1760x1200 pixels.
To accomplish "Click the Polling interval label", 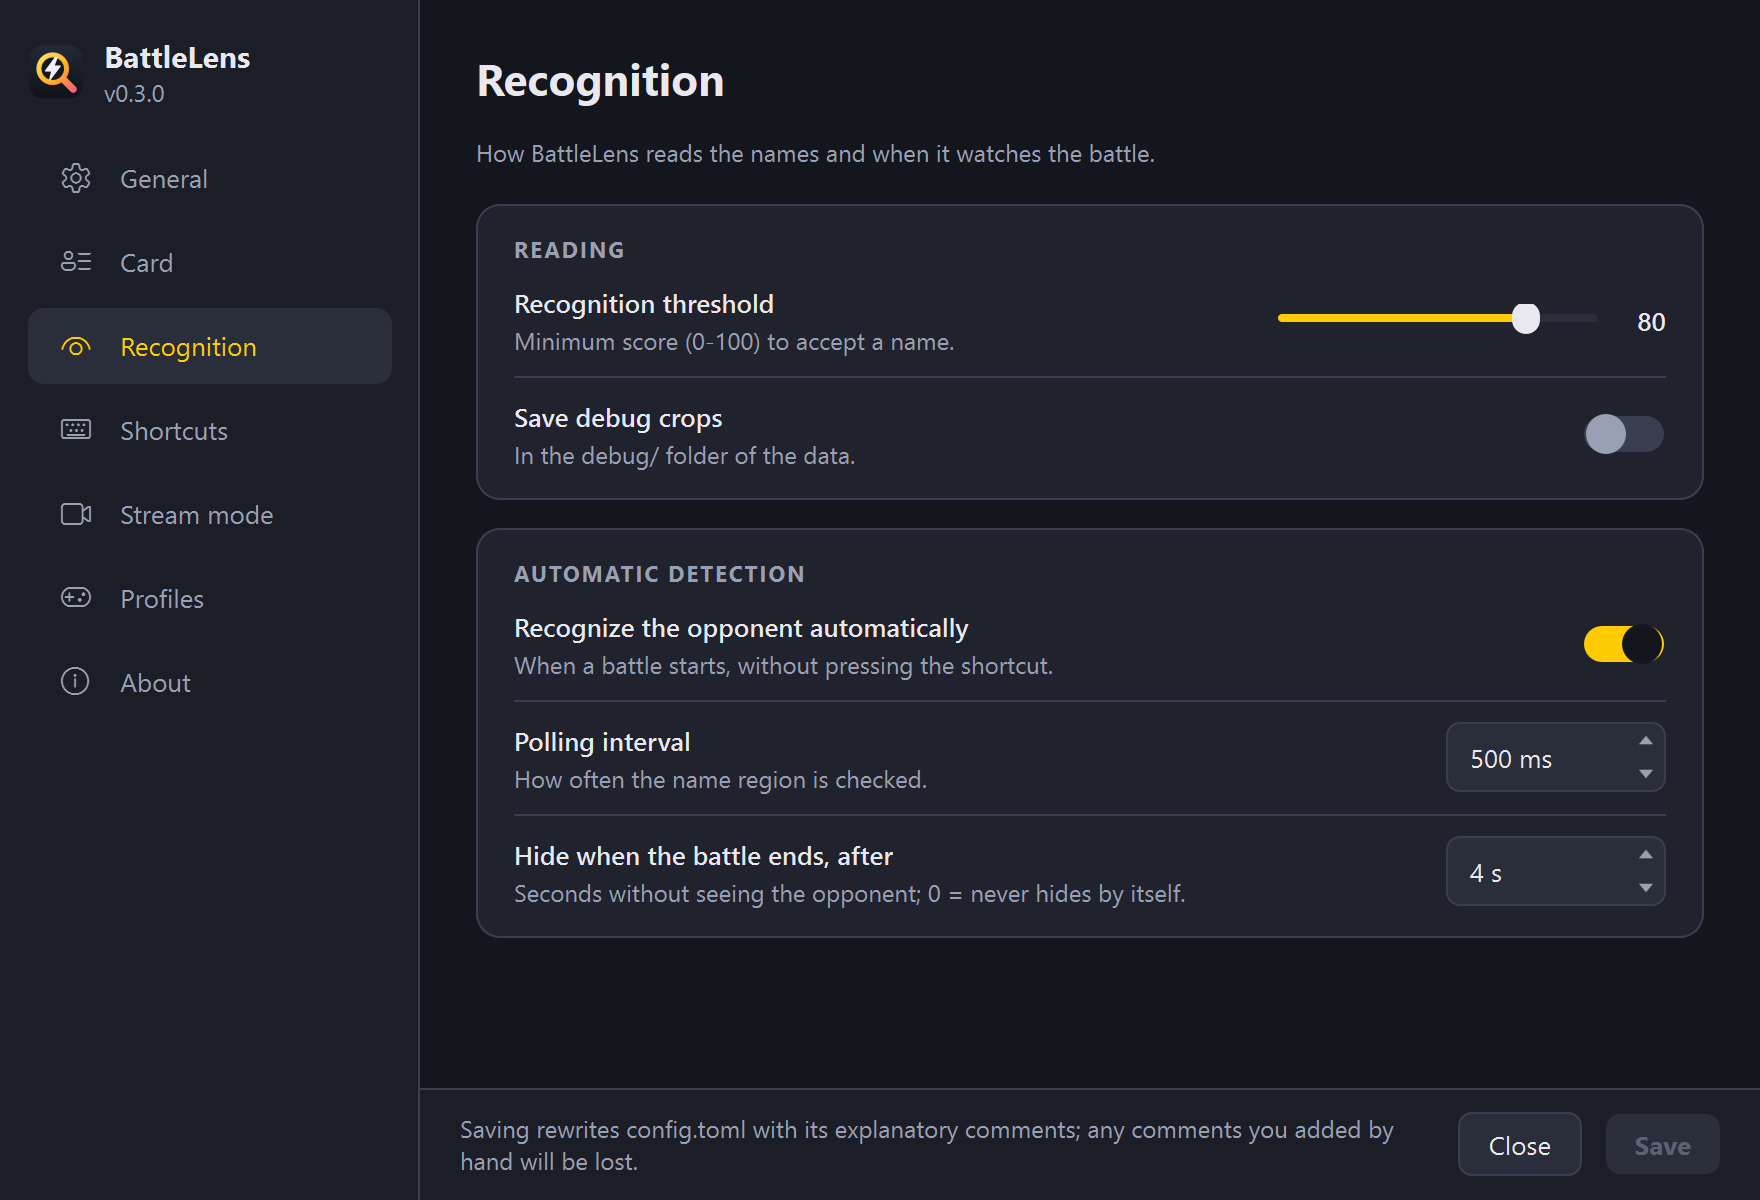I will [602, 742].
